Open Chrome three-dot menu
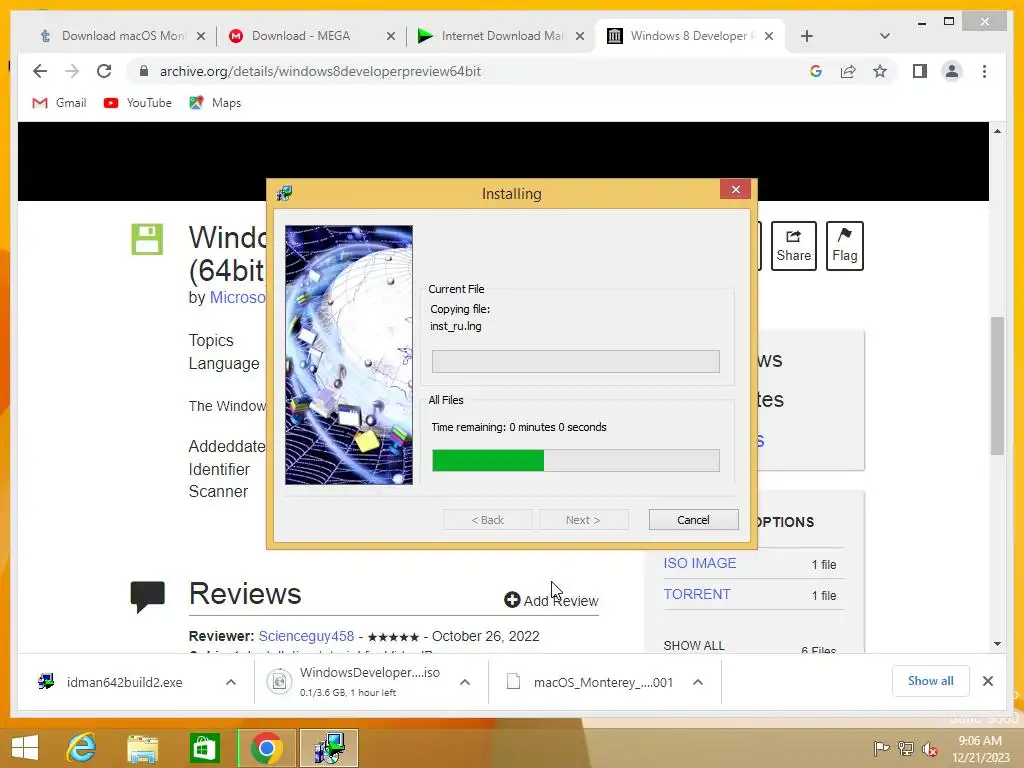The image size is (1024, 768). (x=984, y=71)
